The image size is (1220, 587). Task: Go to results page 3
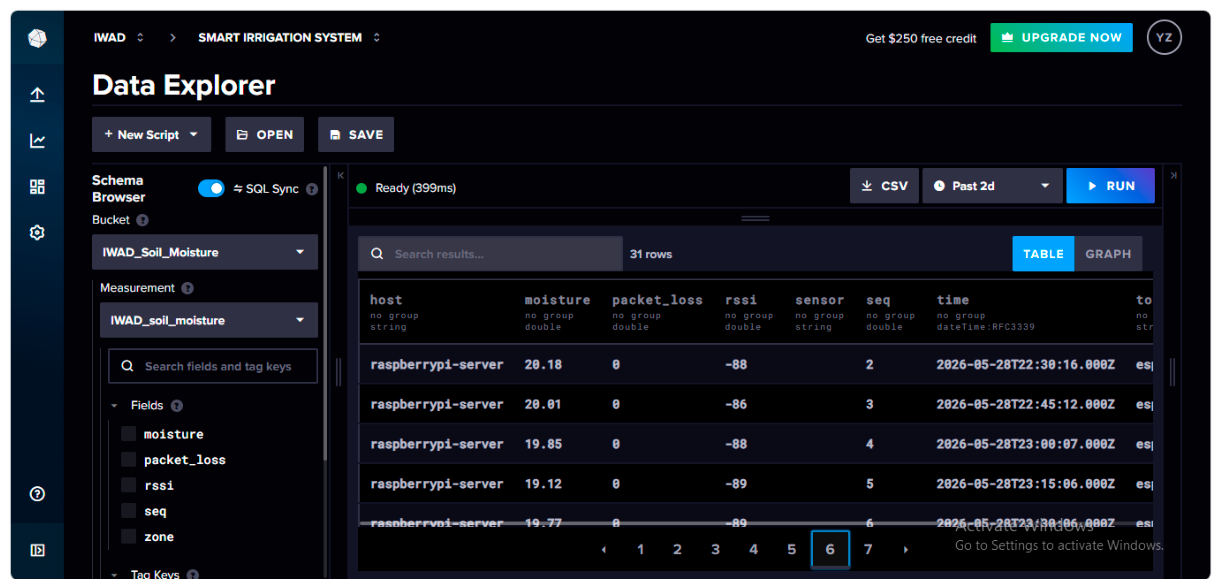point(715,550)
